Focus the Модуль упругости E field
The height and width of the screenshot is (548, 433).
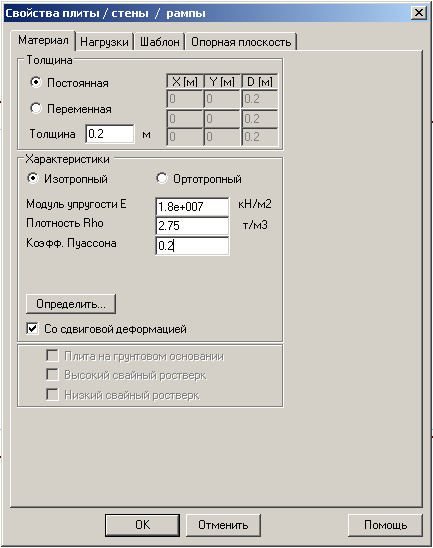click(192, 207)
